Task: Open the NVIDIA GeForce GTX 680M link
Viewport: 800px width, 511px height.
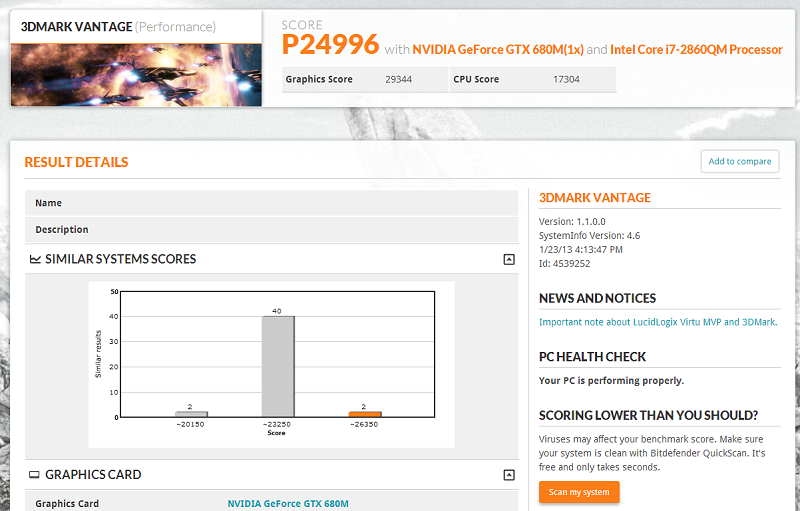Action: [x=288, y=504]
